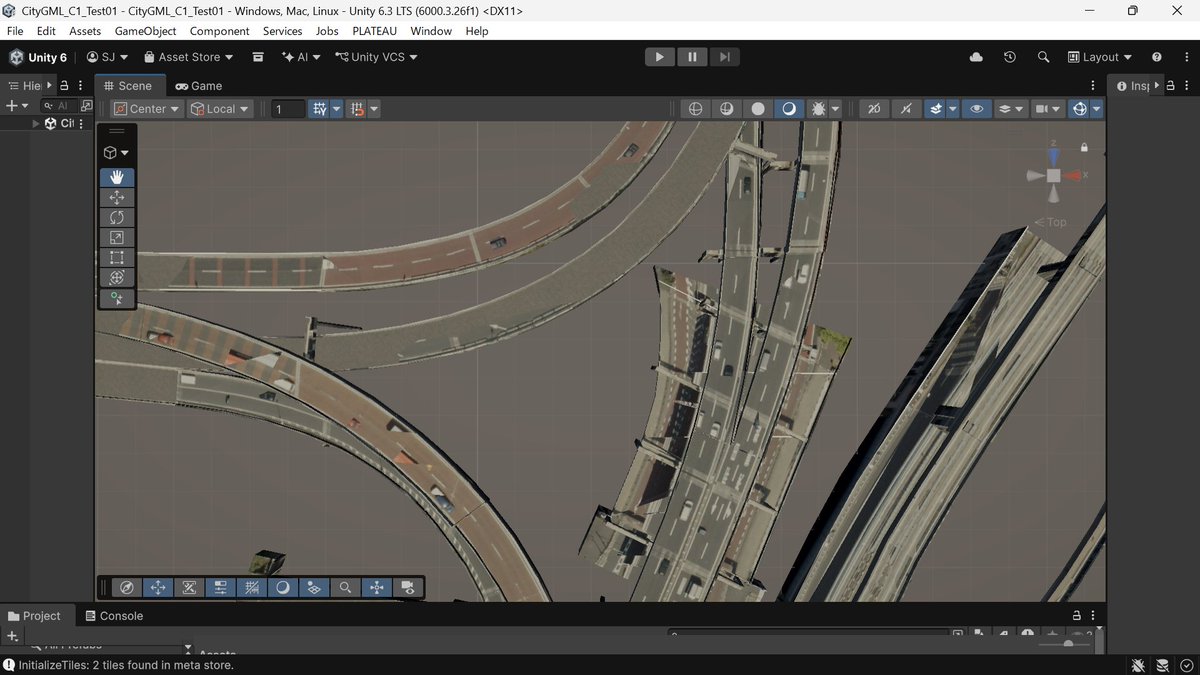Click the Pause button
1200x675 pixels.
[x=692, y=57]
